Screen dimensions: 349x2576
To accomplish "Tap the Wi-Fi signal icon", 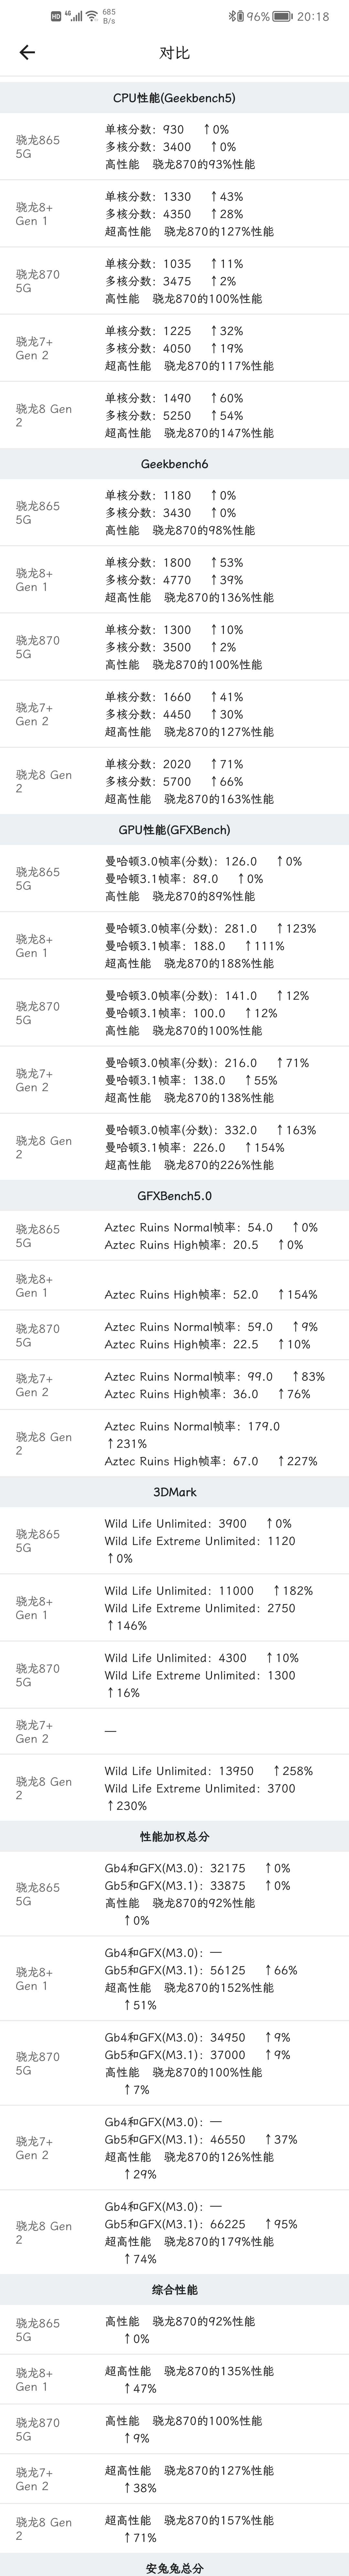I will tap(92, 17).
